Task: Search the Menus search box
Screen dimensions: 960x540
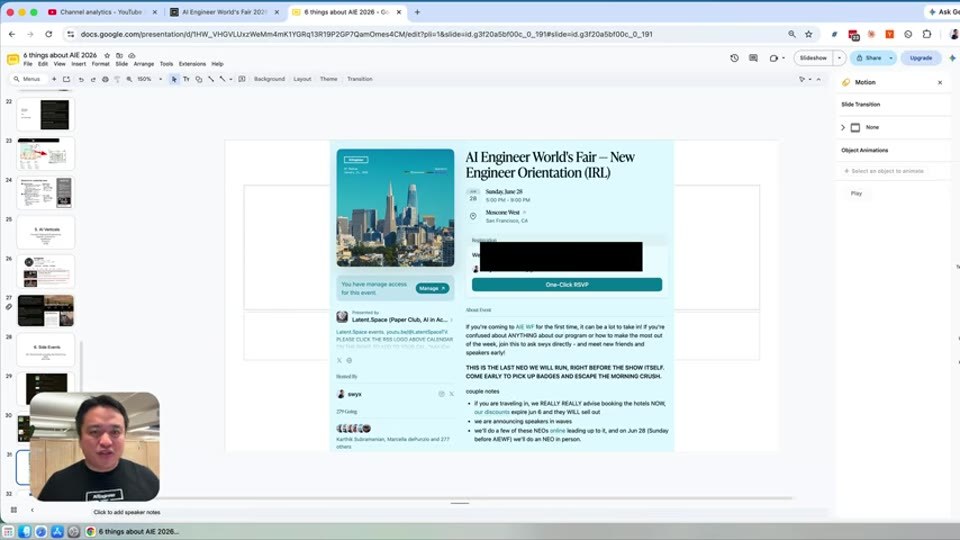Action: 28,79
